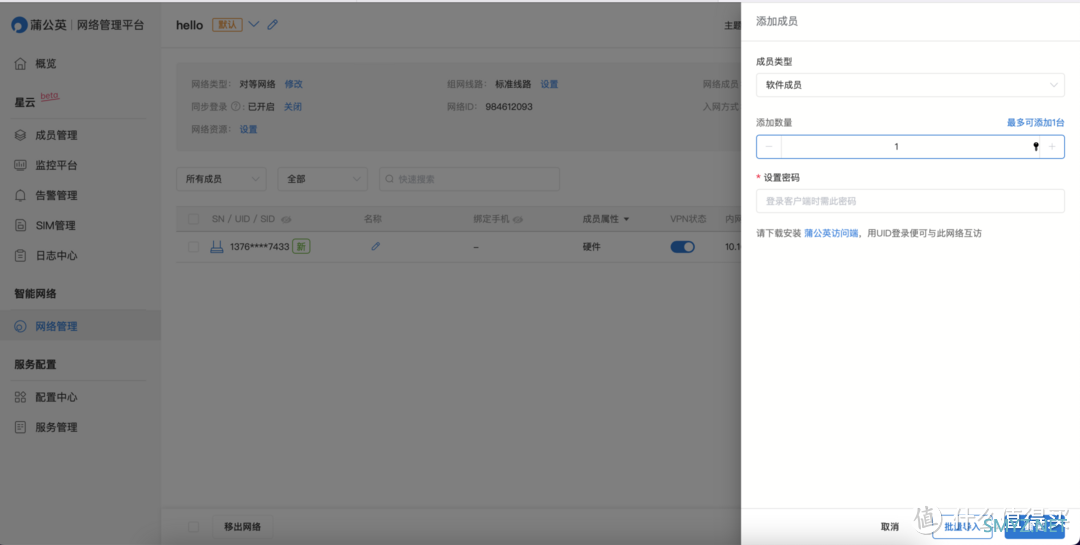This screenshot has height=545, width=1080.
Task: Click the grid icon beside 配置中心
Action: [x=21, y=397]
